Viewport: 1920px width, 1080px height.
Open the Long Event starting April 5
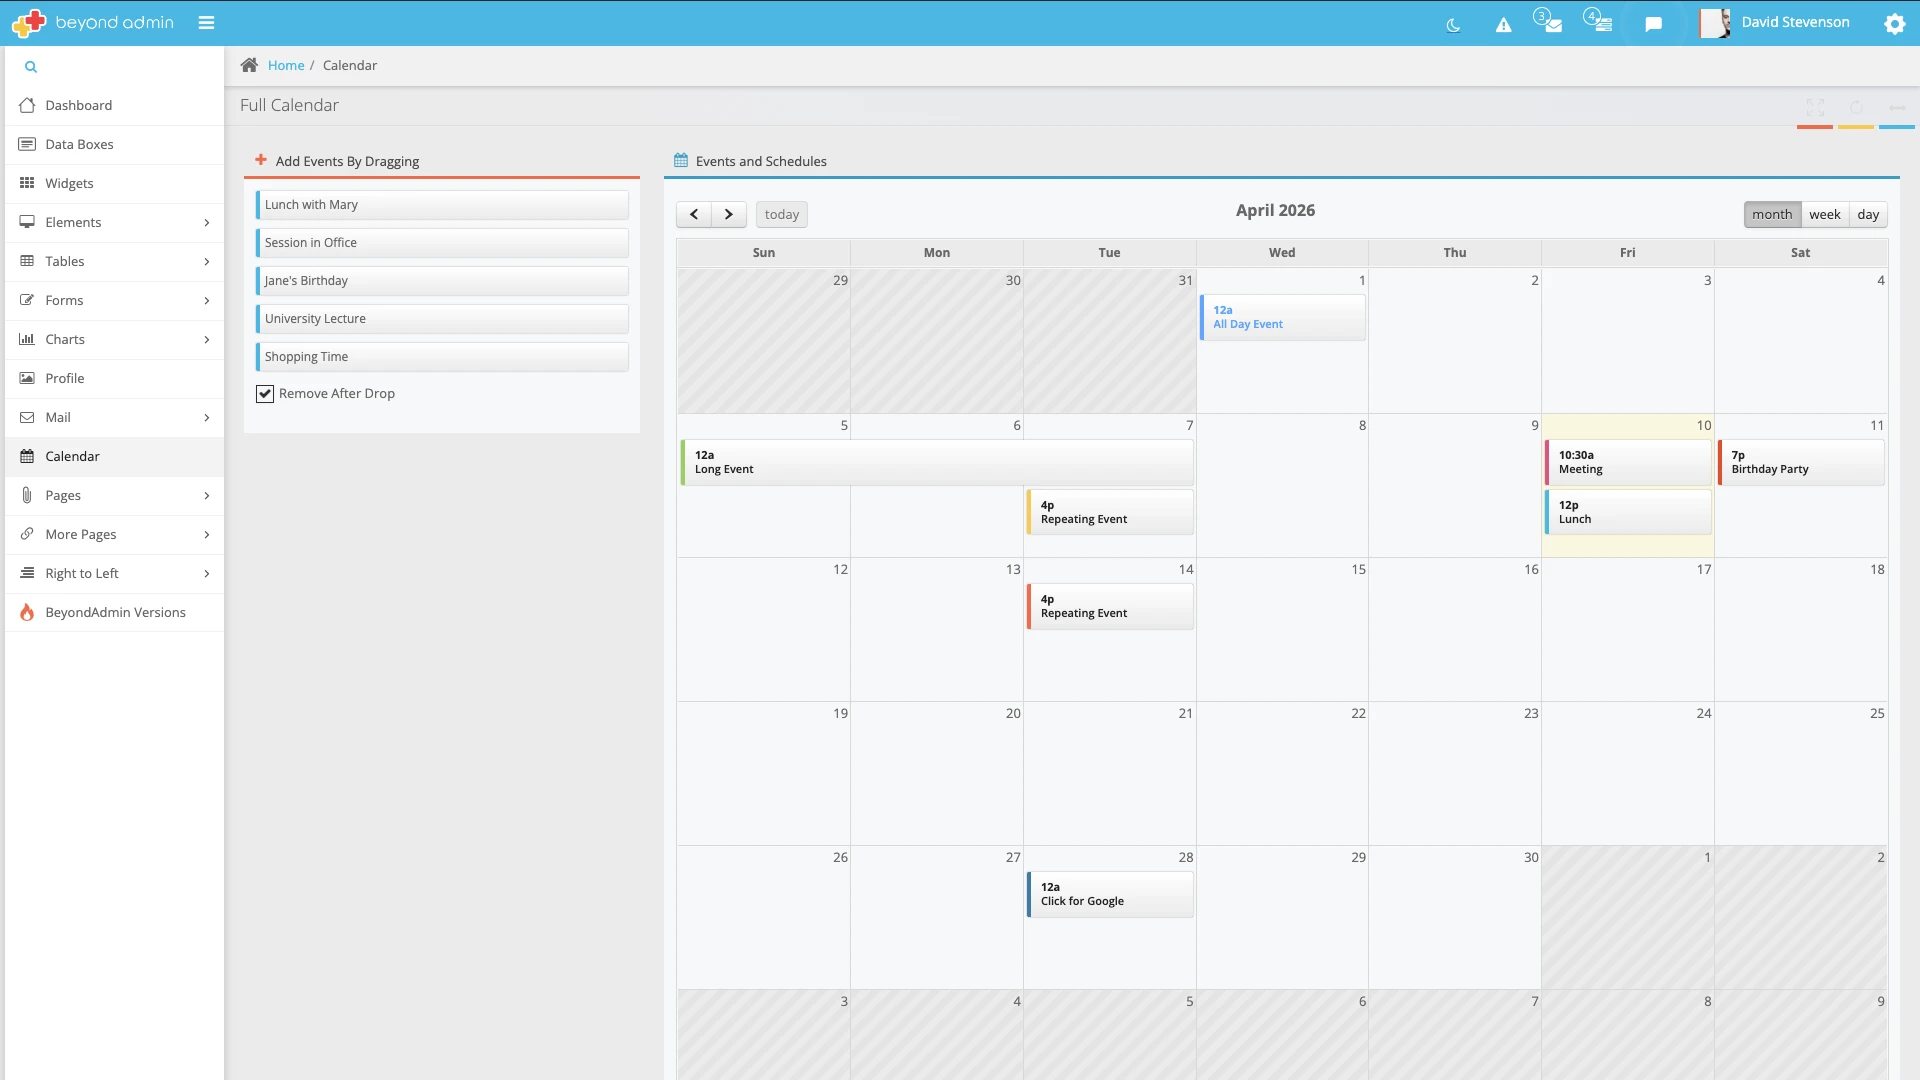pyautogui.click(x=937, y=462)
